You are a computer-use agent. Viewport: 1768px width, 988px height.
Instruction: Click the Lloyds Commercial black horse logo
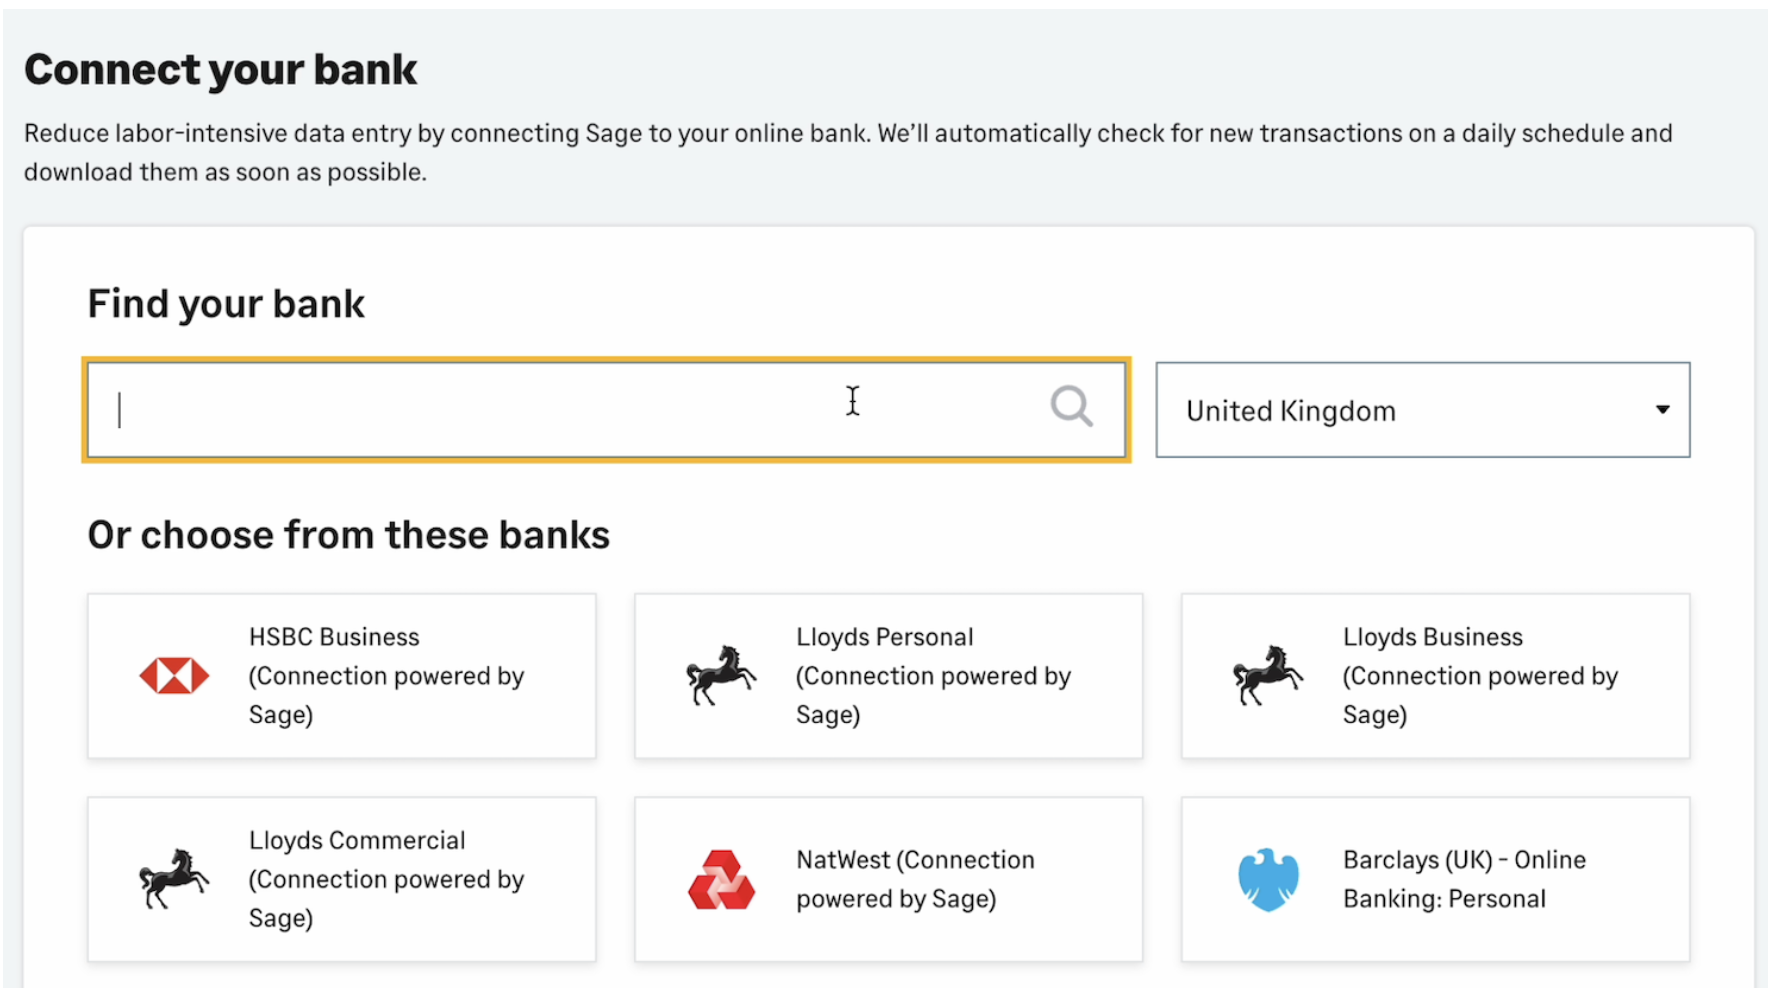point(174,879)
